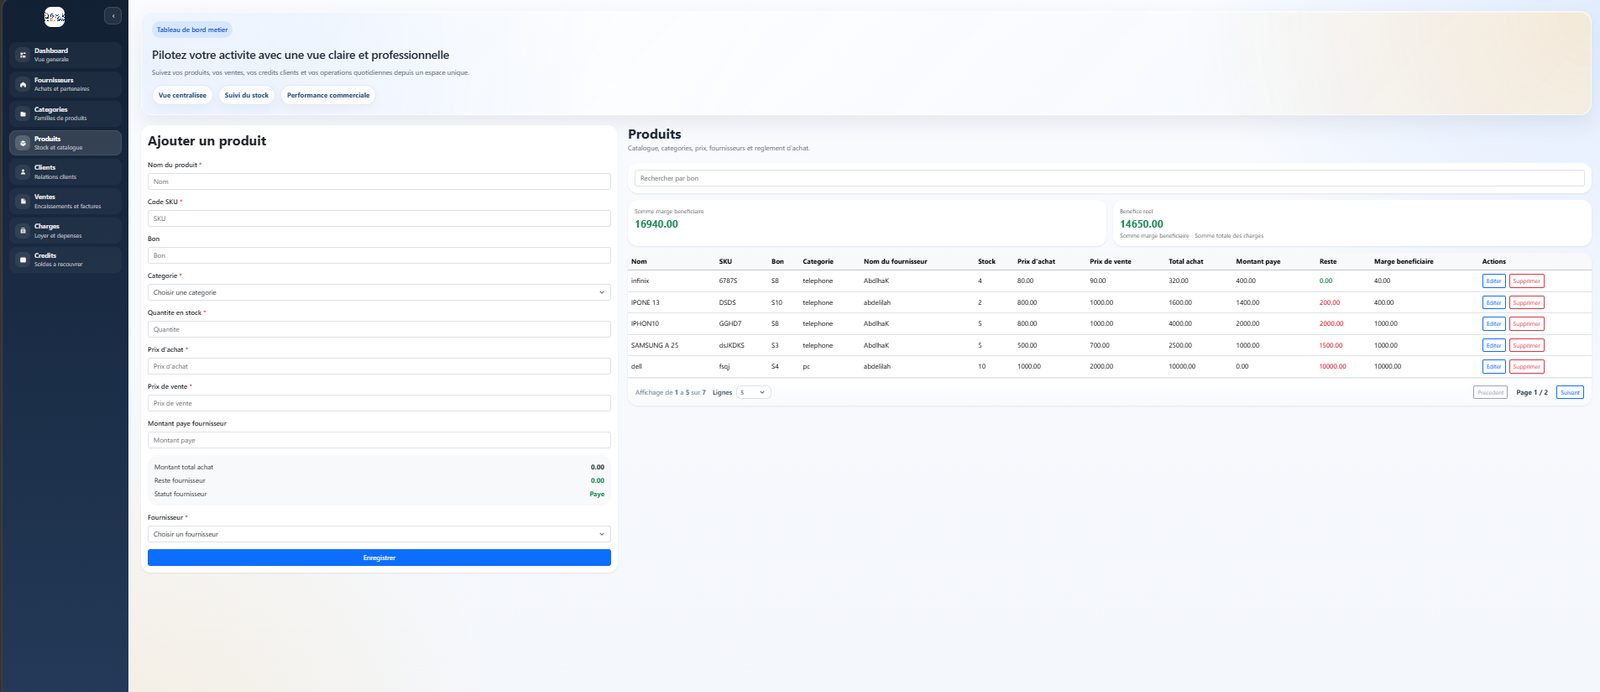Click the 14650.00 benefice reel value
This screenshot has height=692, width=1600.
1141,224
